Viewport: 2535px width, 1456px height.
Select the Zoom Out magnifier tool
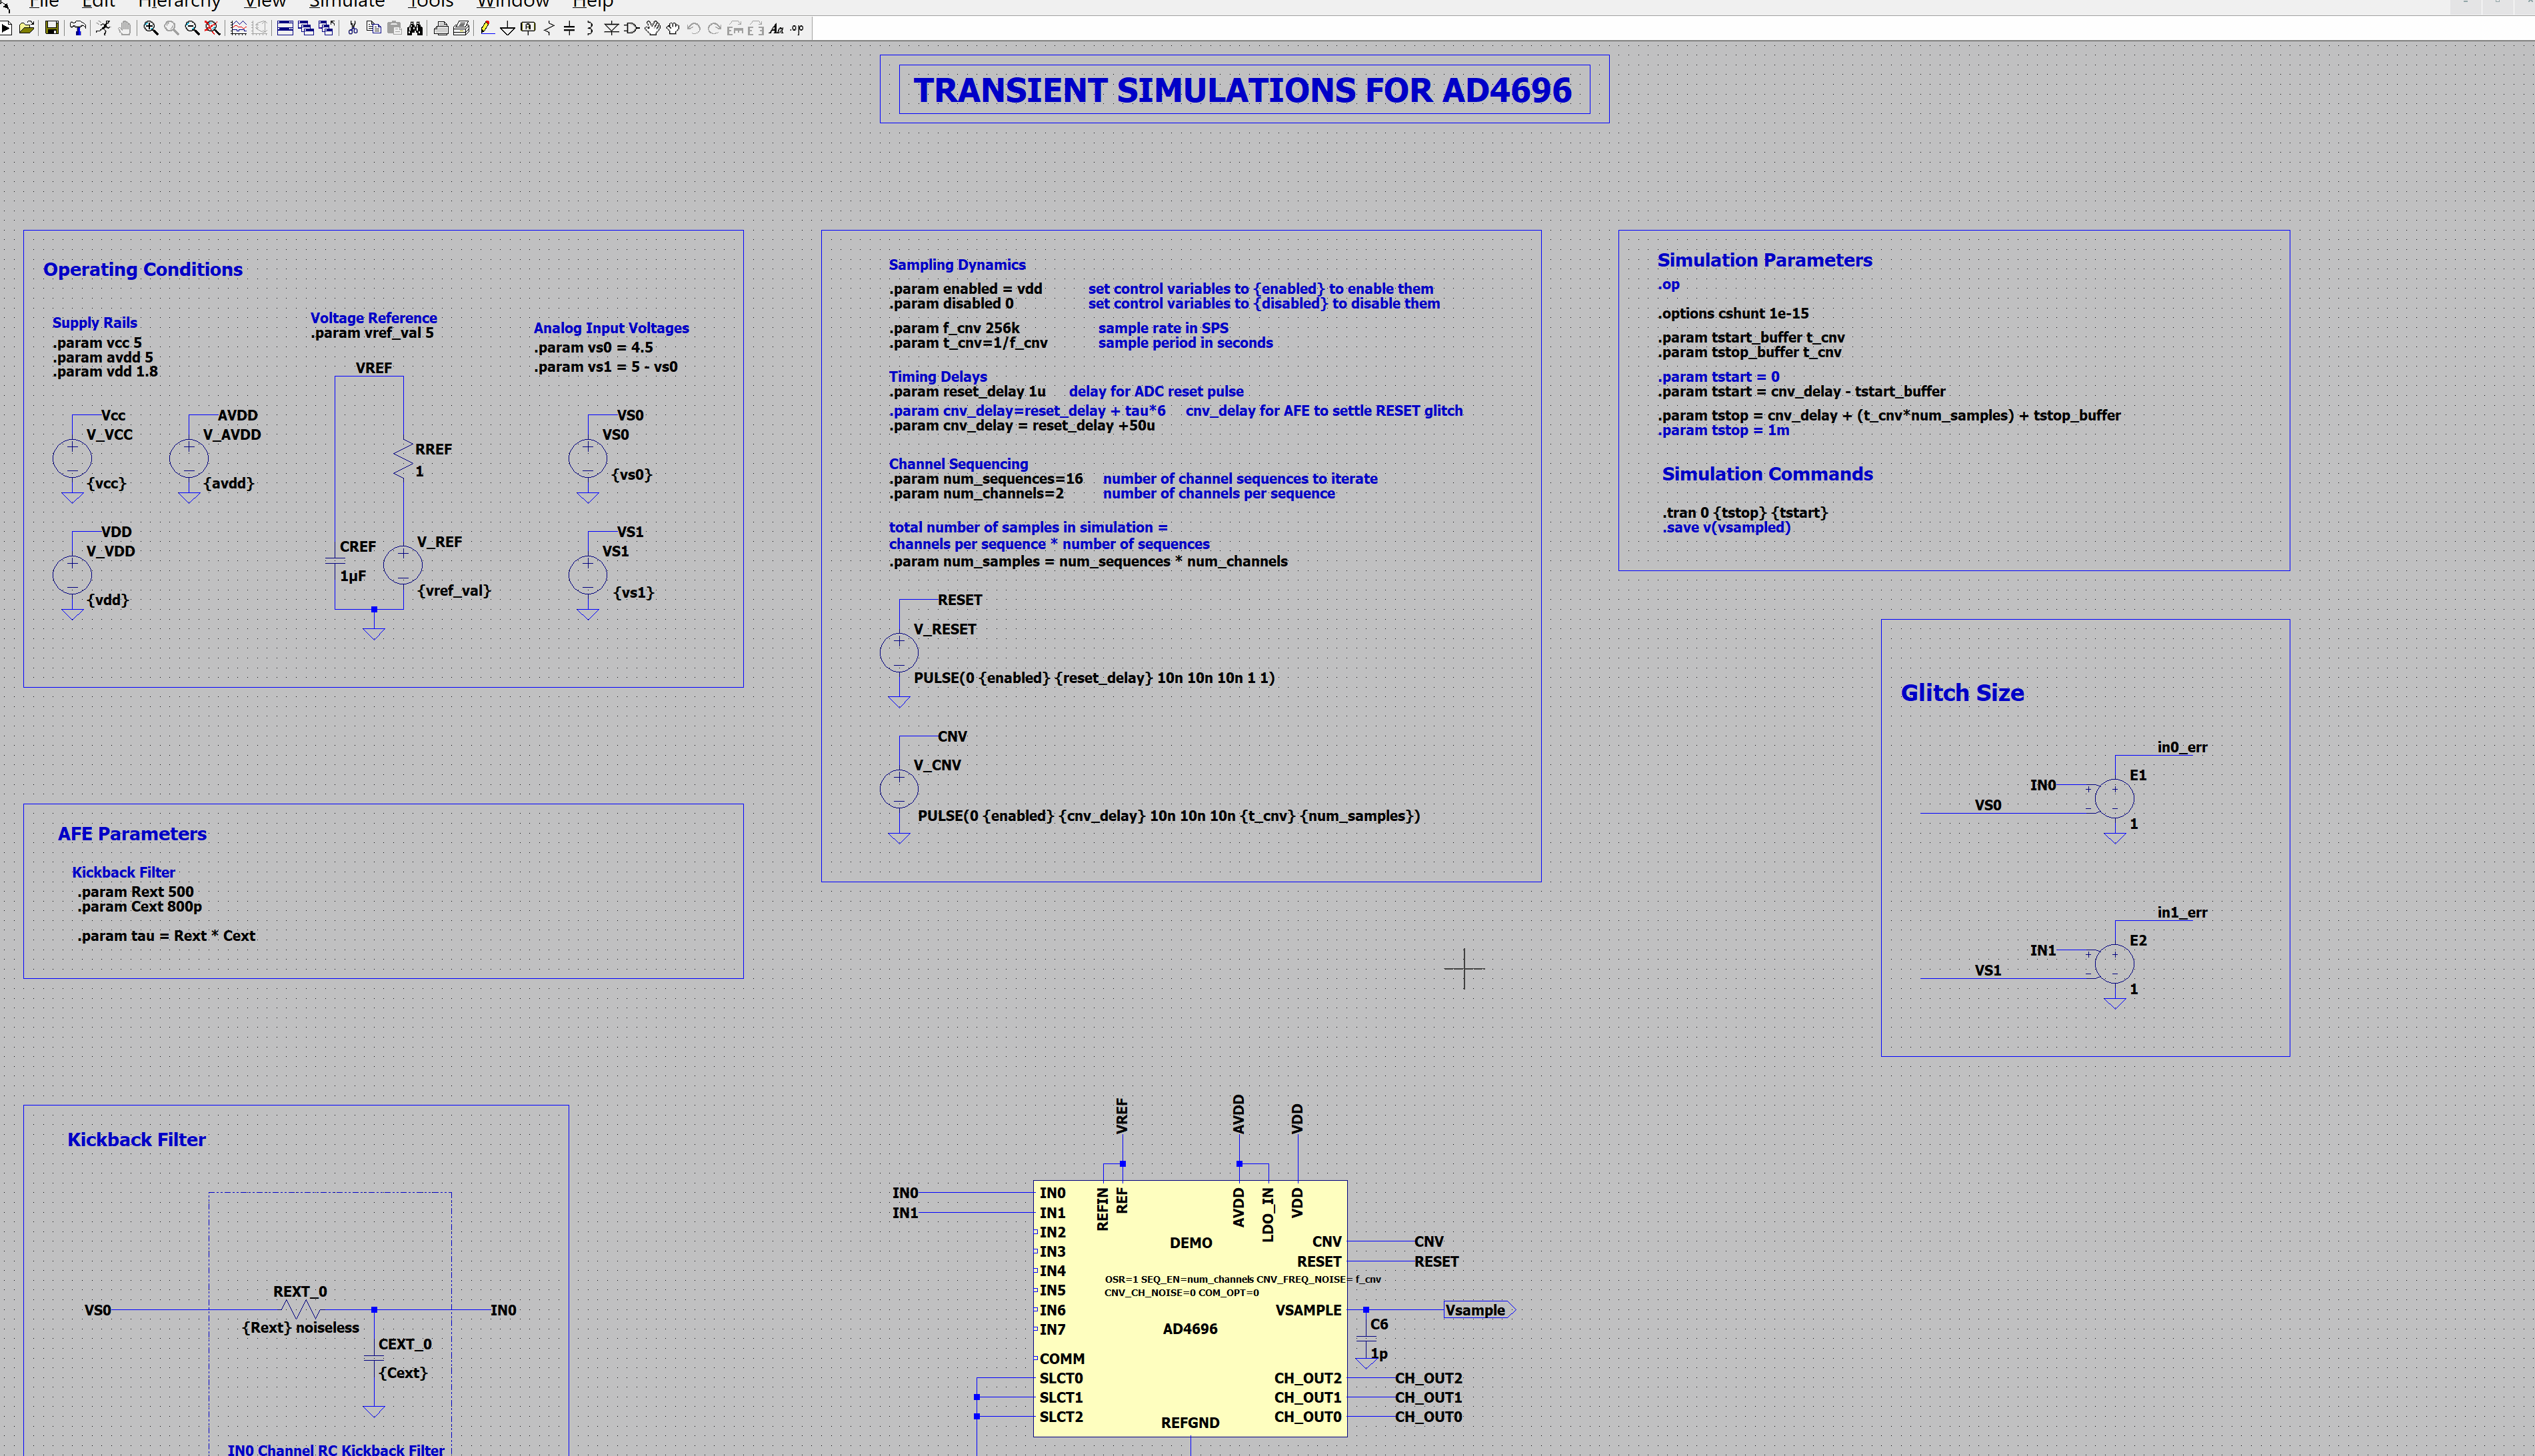pos(192,28)
